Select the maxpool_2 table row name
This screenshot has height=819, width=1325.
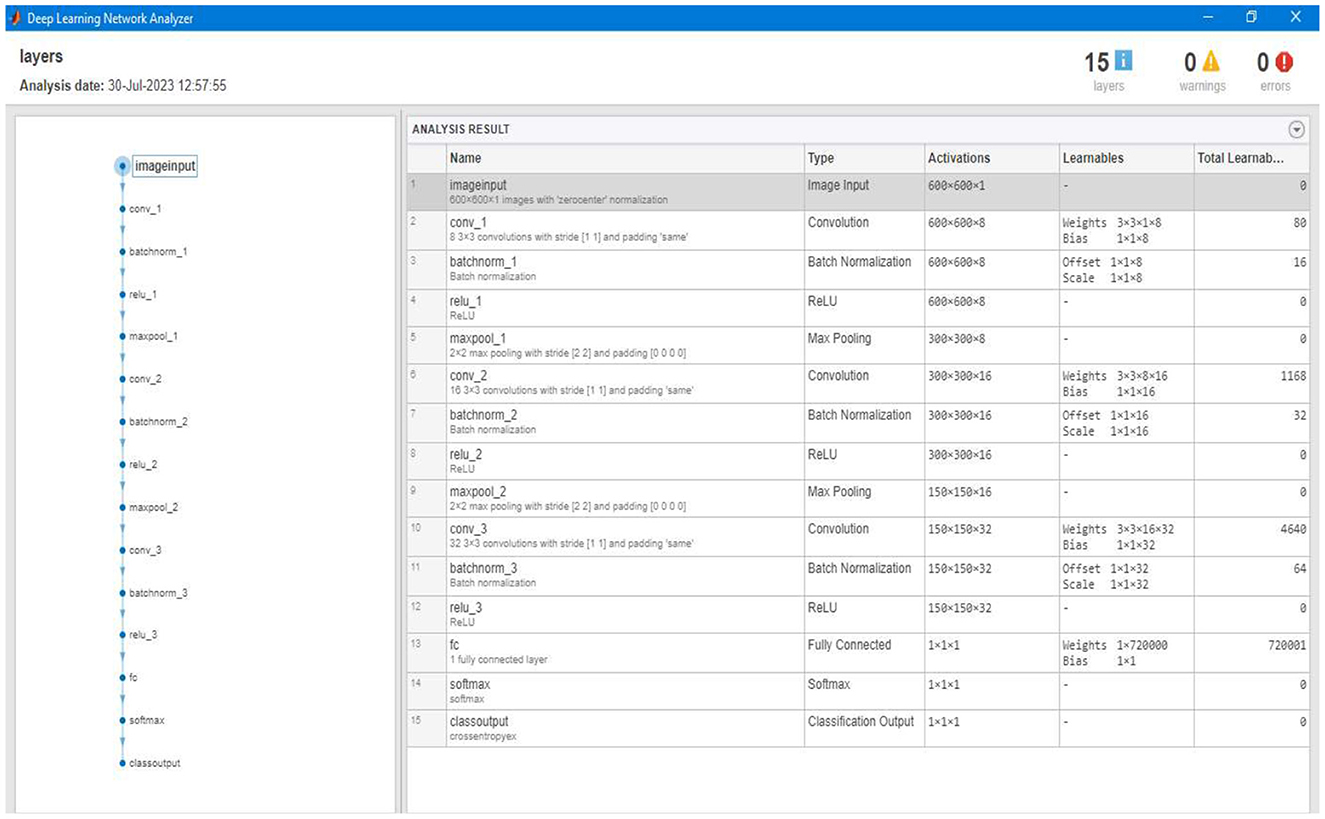click(478, 491)
